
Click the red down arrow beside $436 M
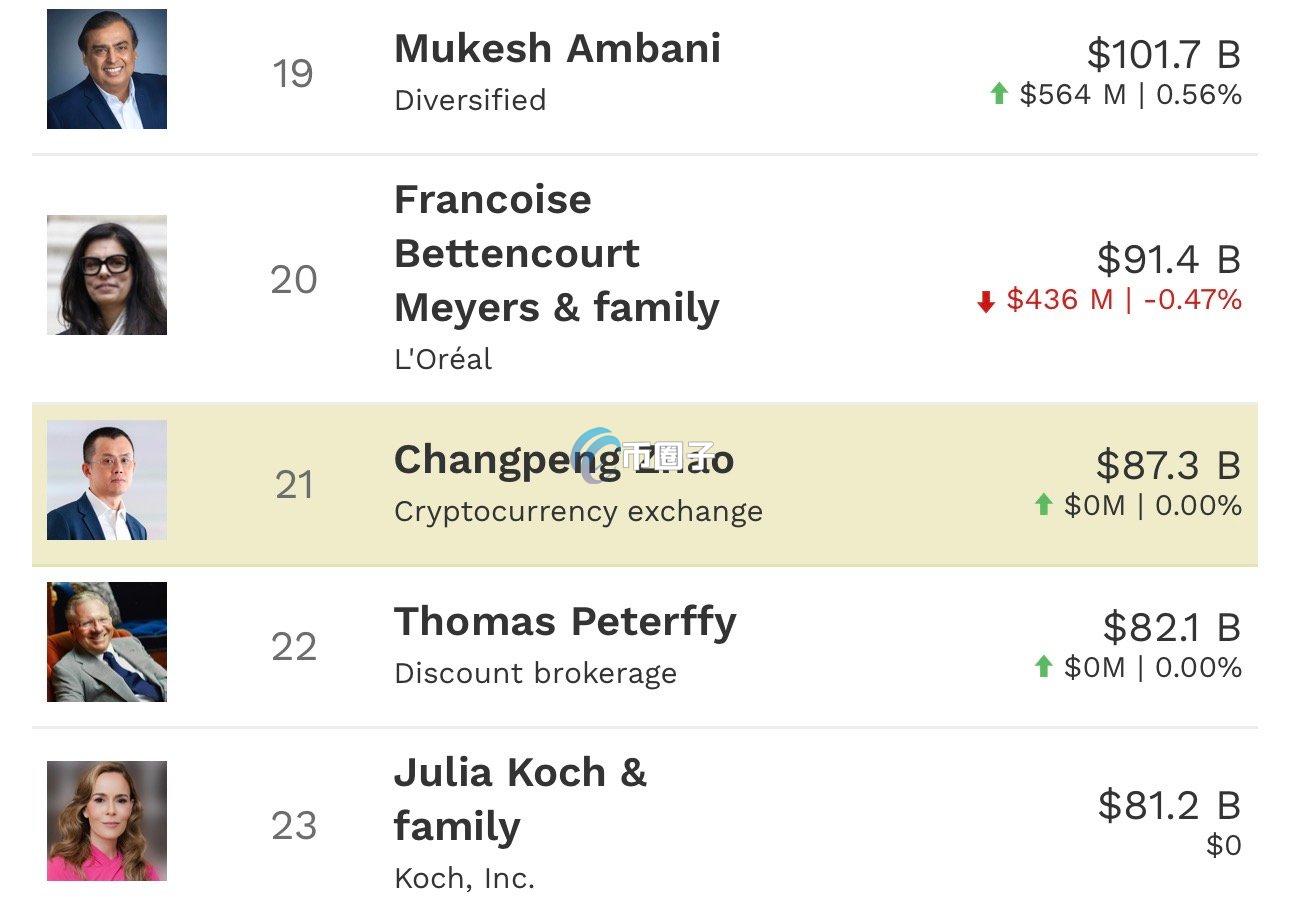(x=986, y=301)
